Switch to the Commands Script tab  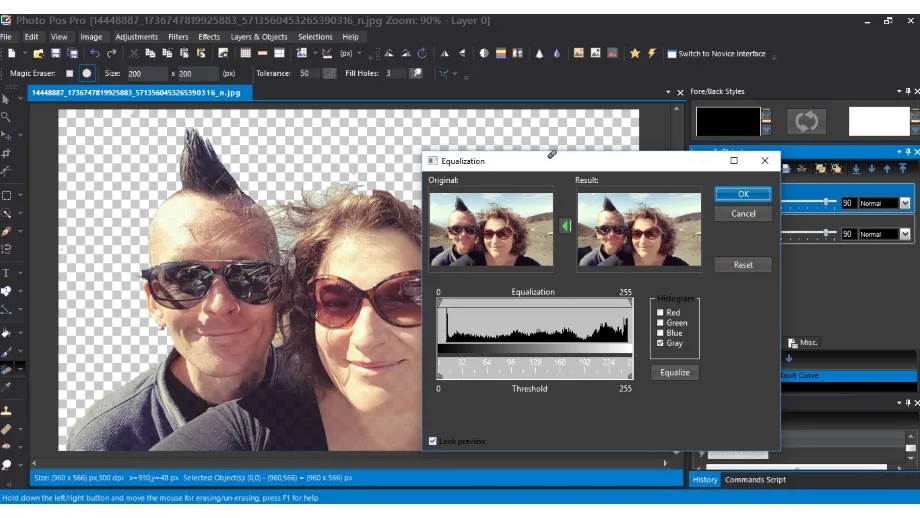pos(755,480)
